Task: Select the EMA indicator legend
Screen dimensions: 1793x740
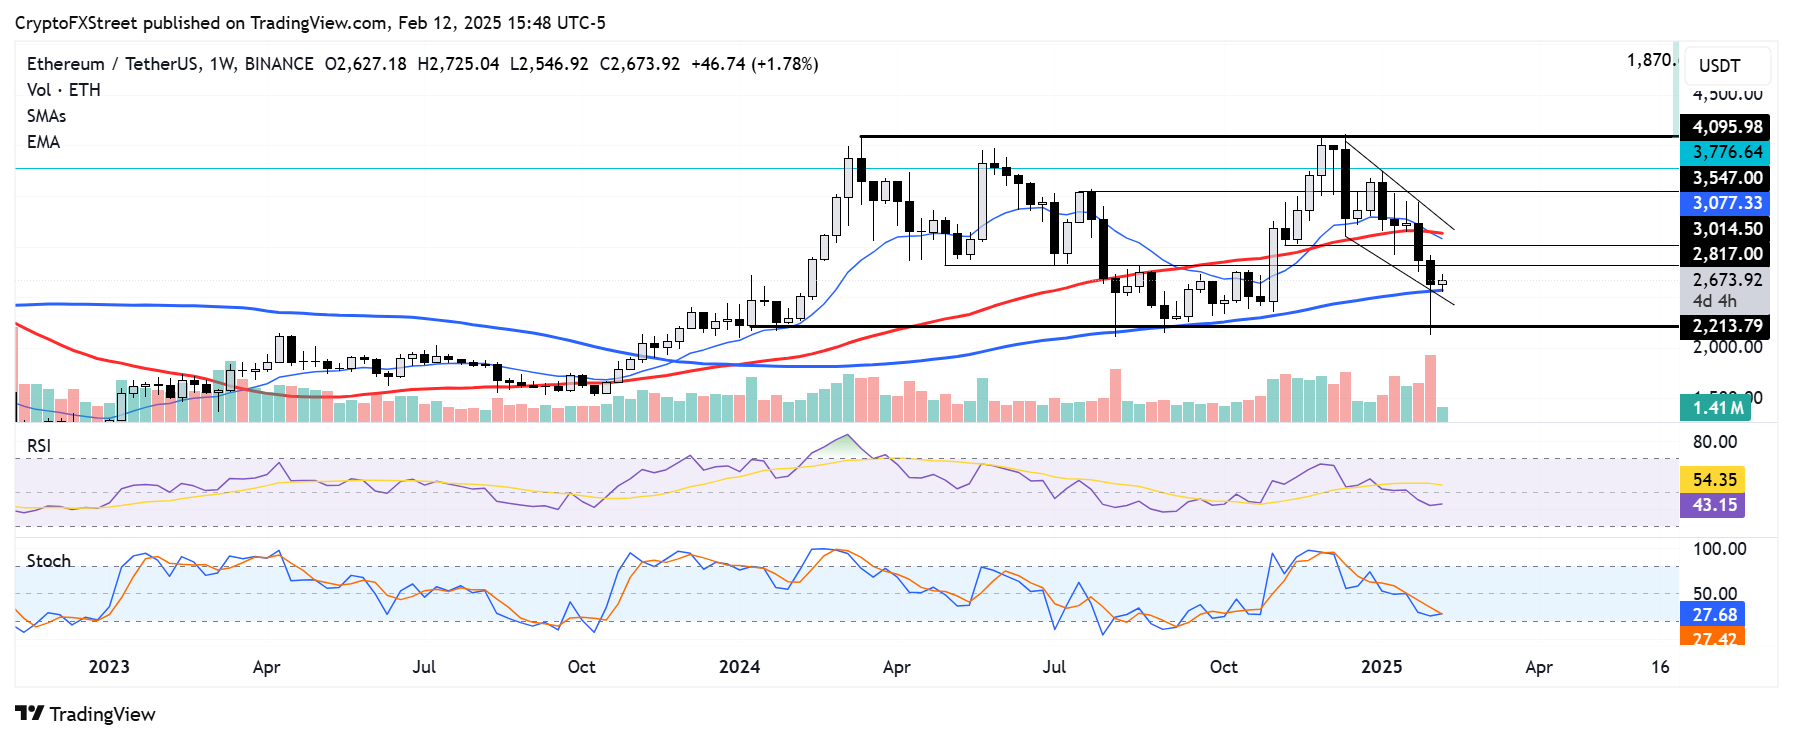Action: (43, 142)
